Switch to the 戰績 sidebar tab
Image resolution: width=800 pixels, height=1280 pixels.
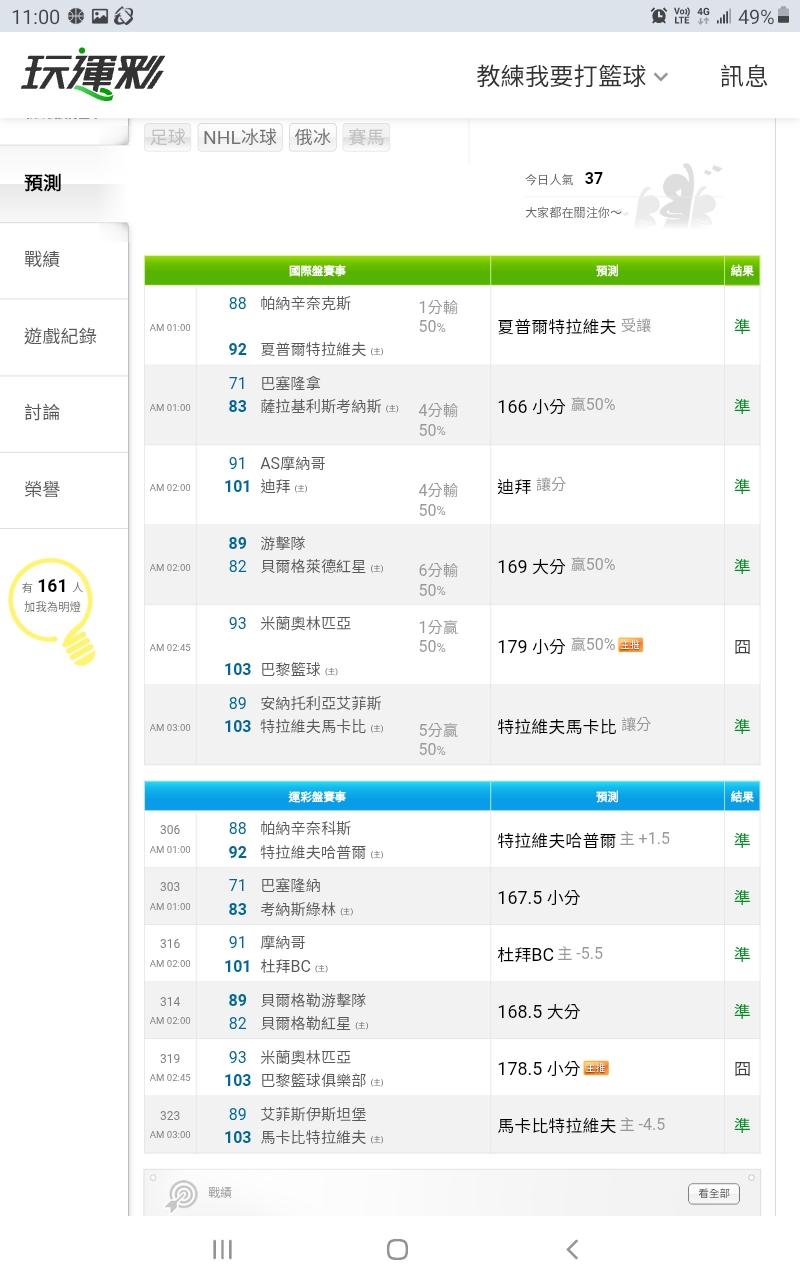coord(43,260)
